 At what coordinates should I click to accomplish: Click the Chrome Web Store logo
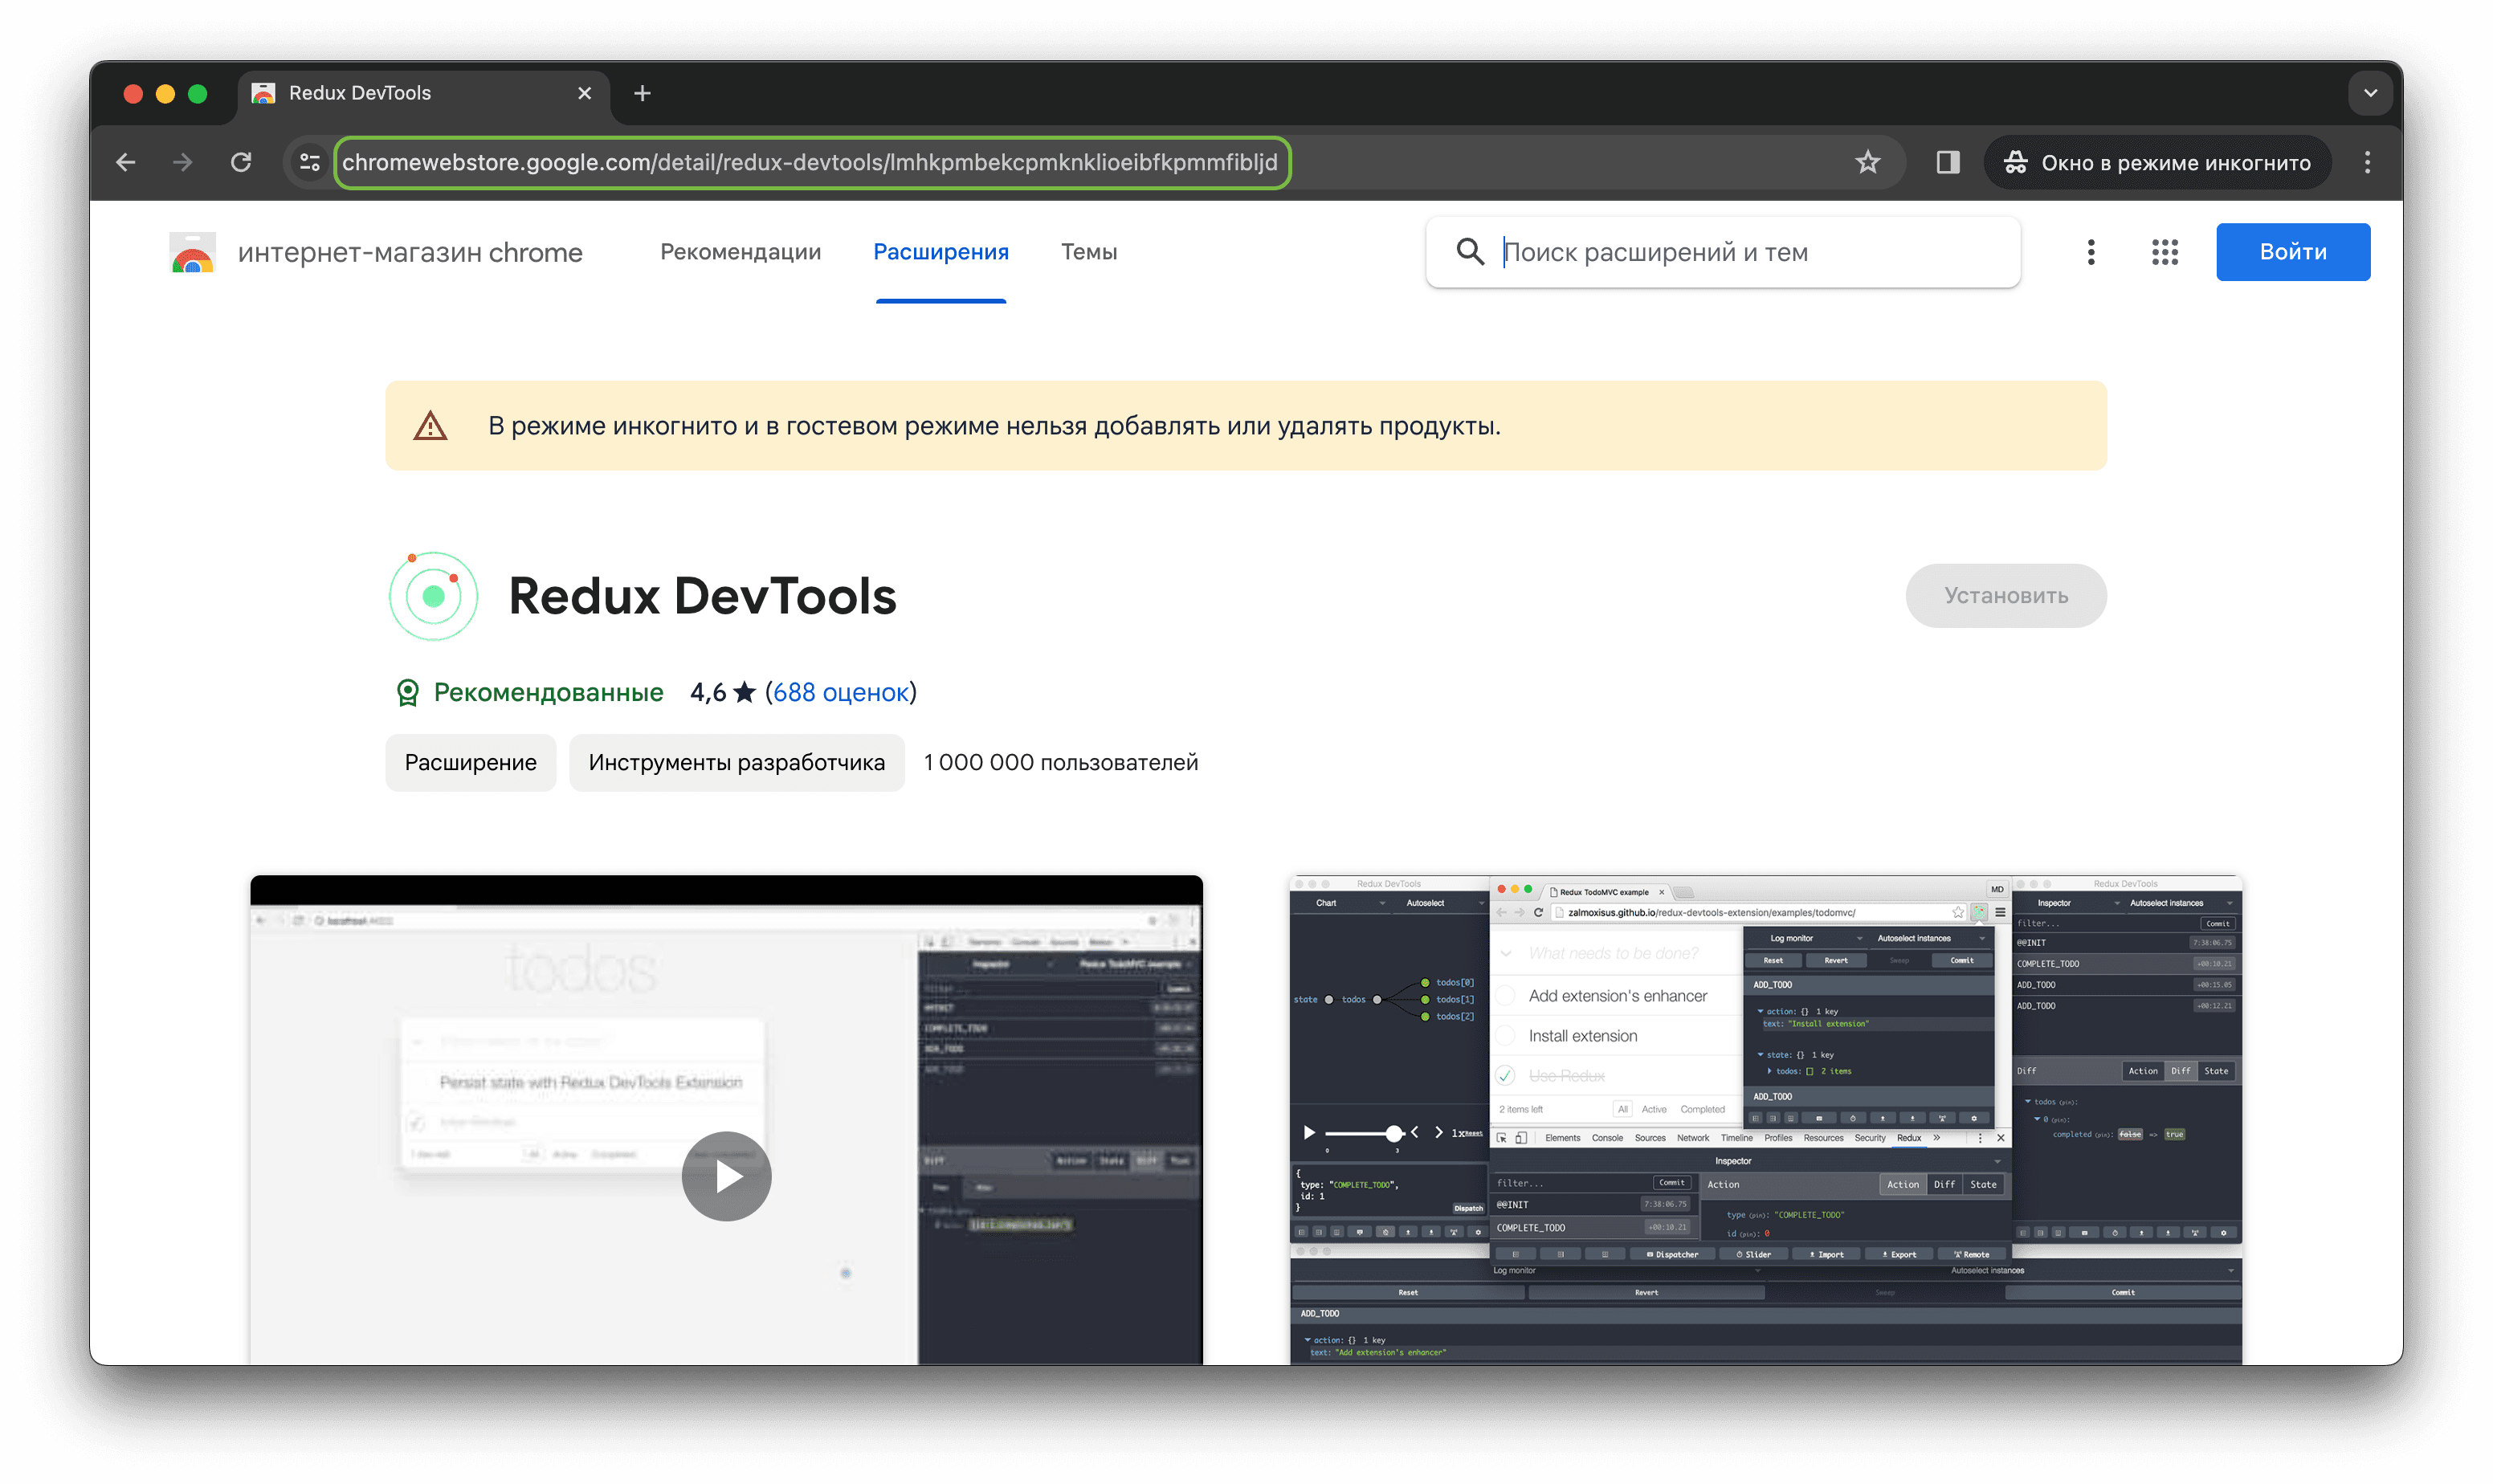193,253
